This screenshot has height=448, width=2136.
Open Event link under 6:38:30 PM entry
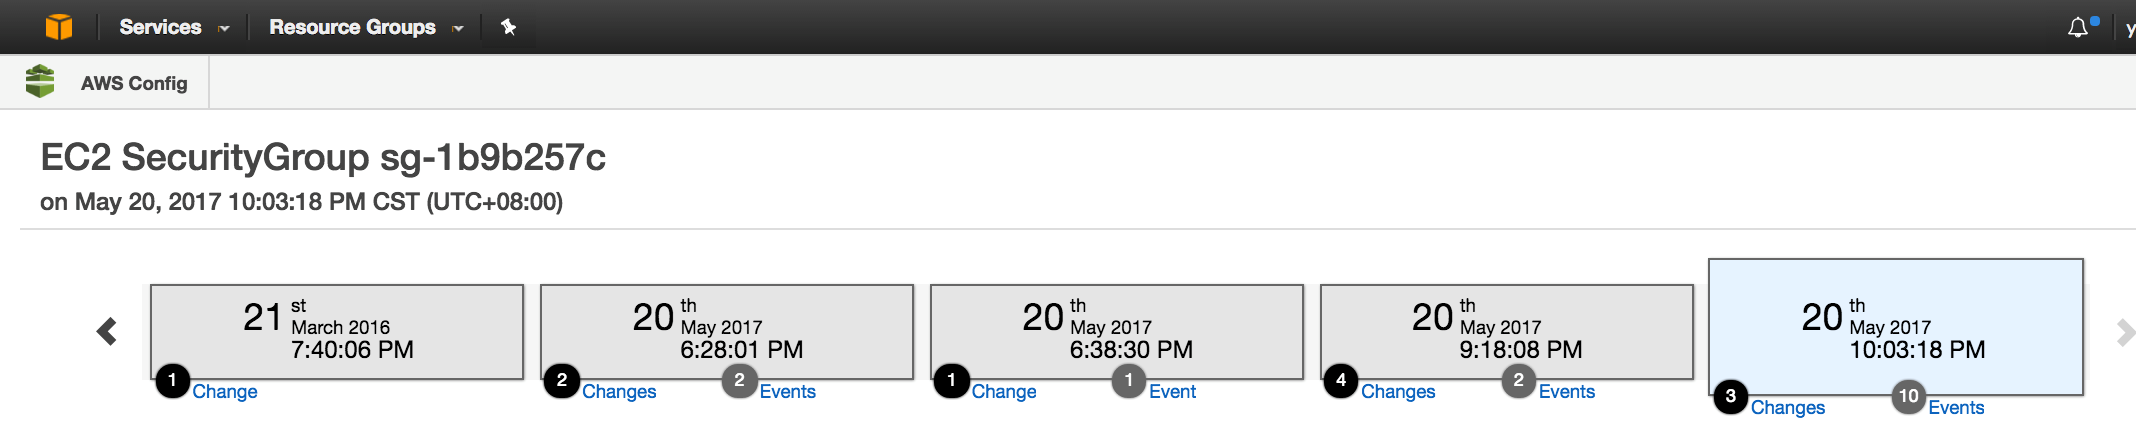pos(1172,392)
